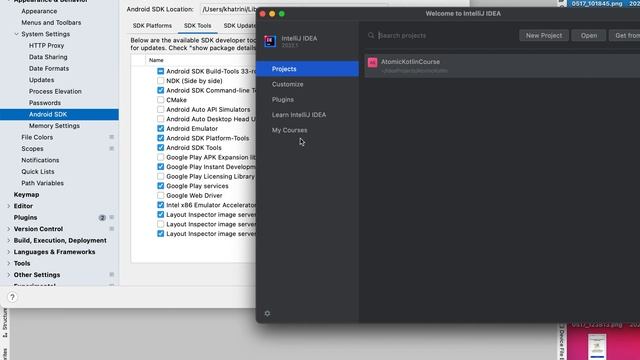Open the Device File Explorer side tab
Viewport: 640px width, 360px height.
click(562, 342)
